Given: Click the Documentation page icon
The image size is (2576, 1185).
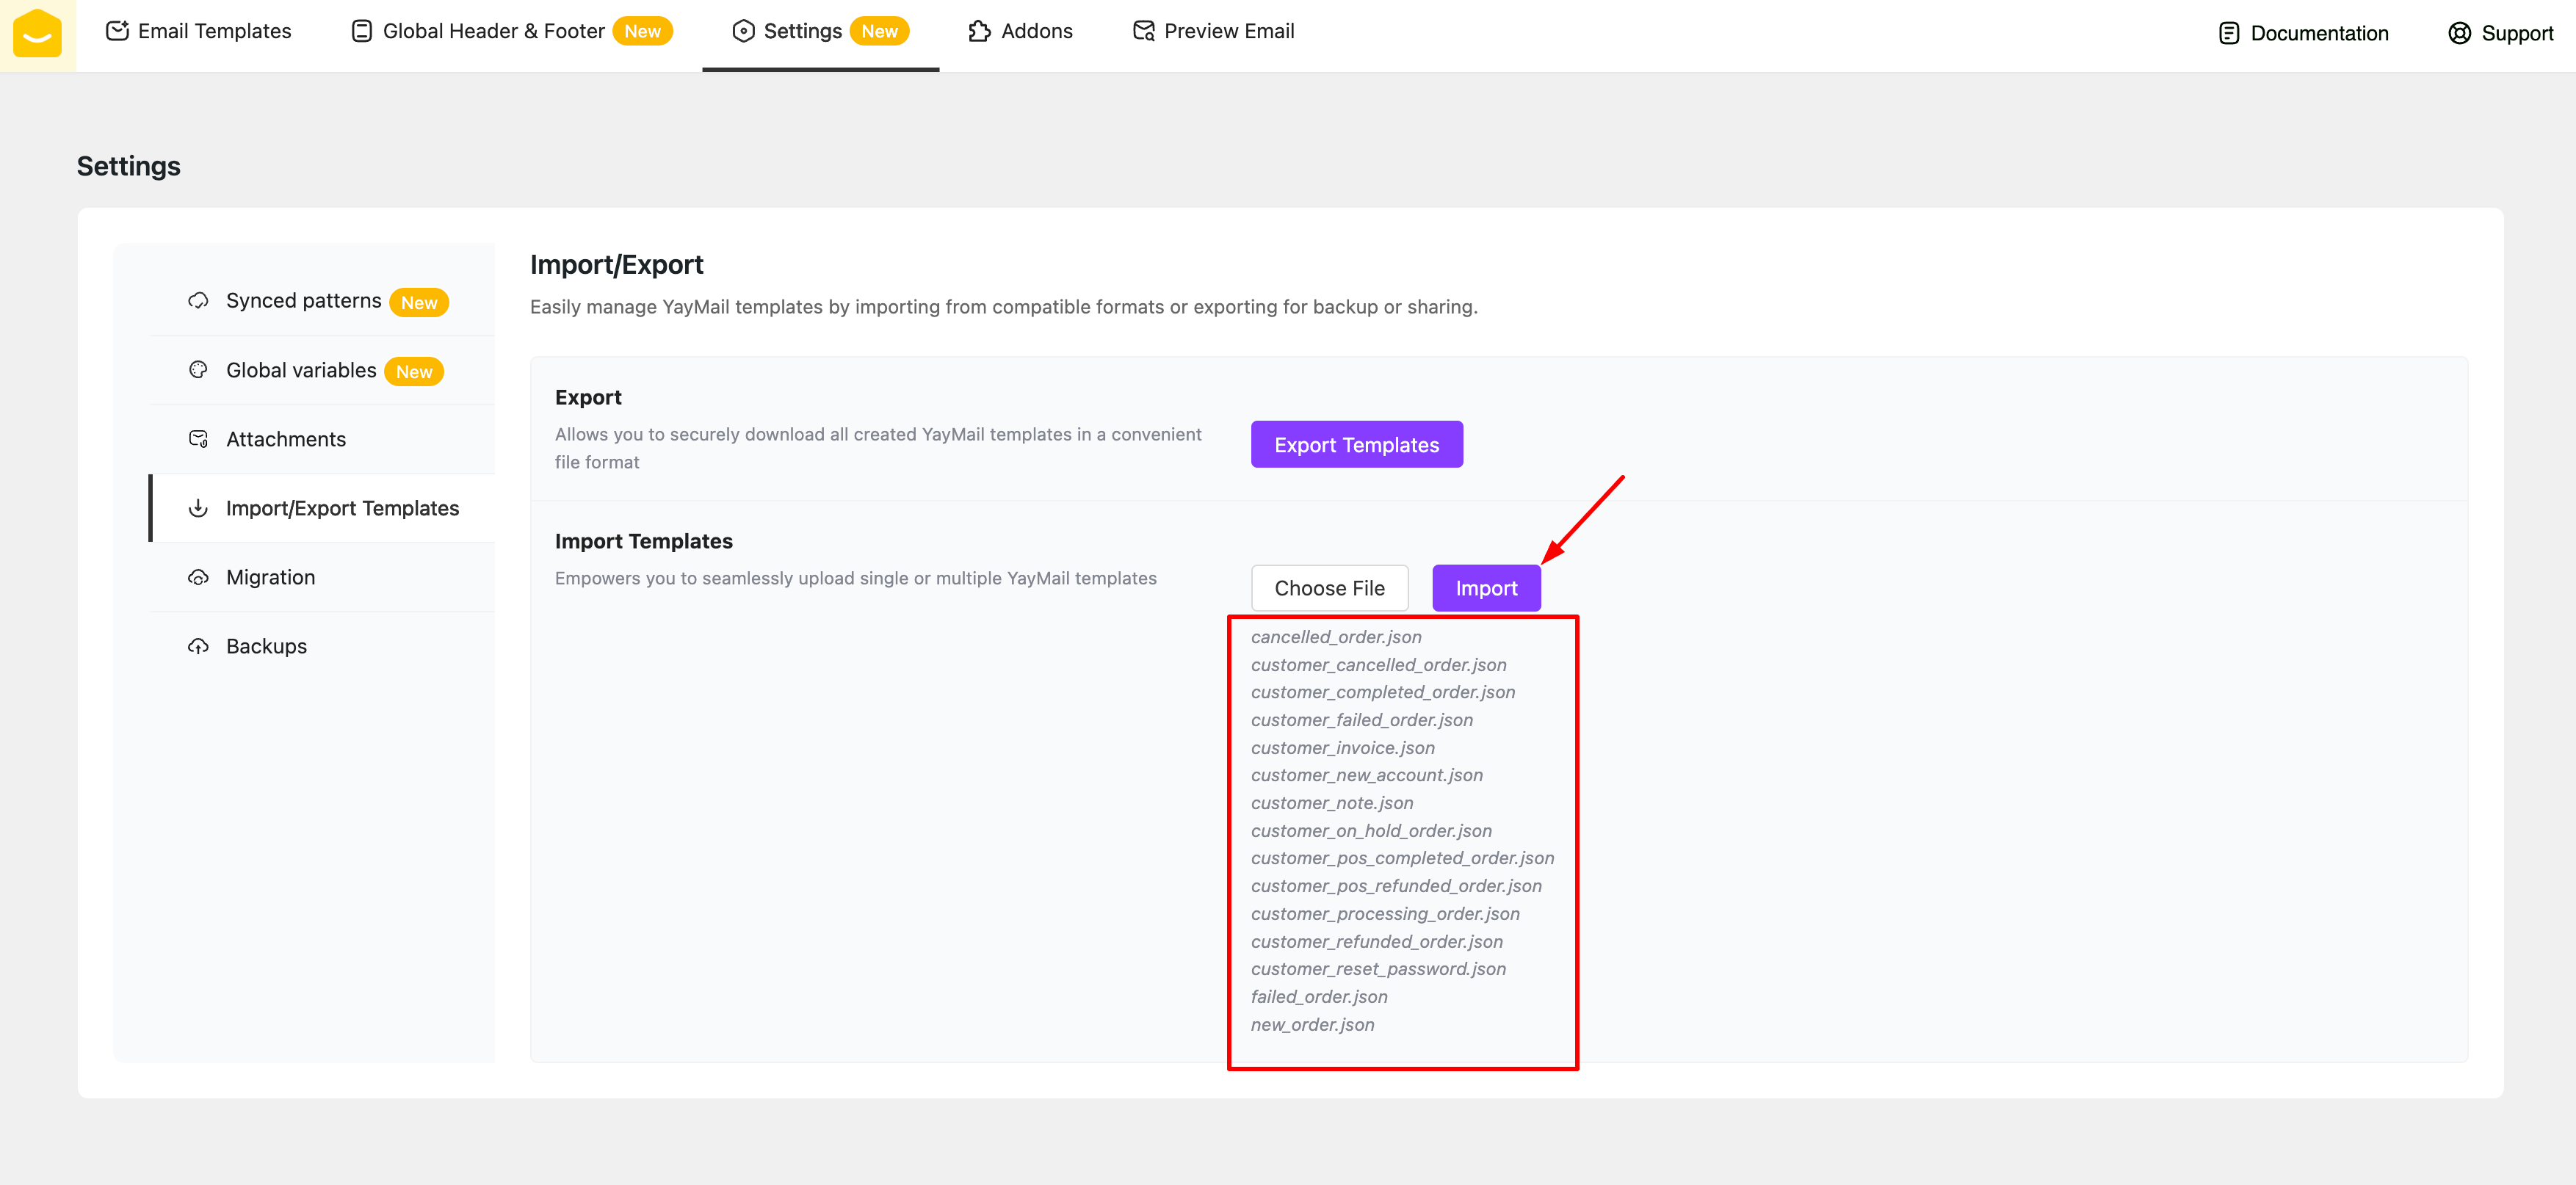Looking at the screenshot, I should point(2228,33).
